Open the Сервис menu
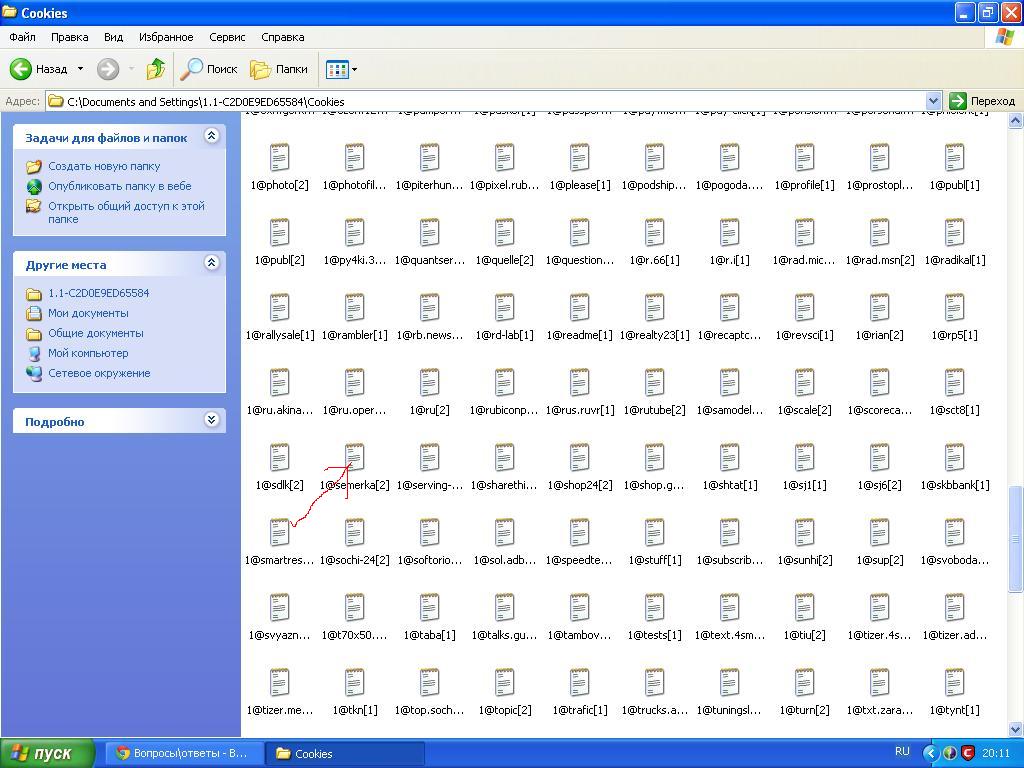This screenshot has width=1024, height=768. pos(227,37)
